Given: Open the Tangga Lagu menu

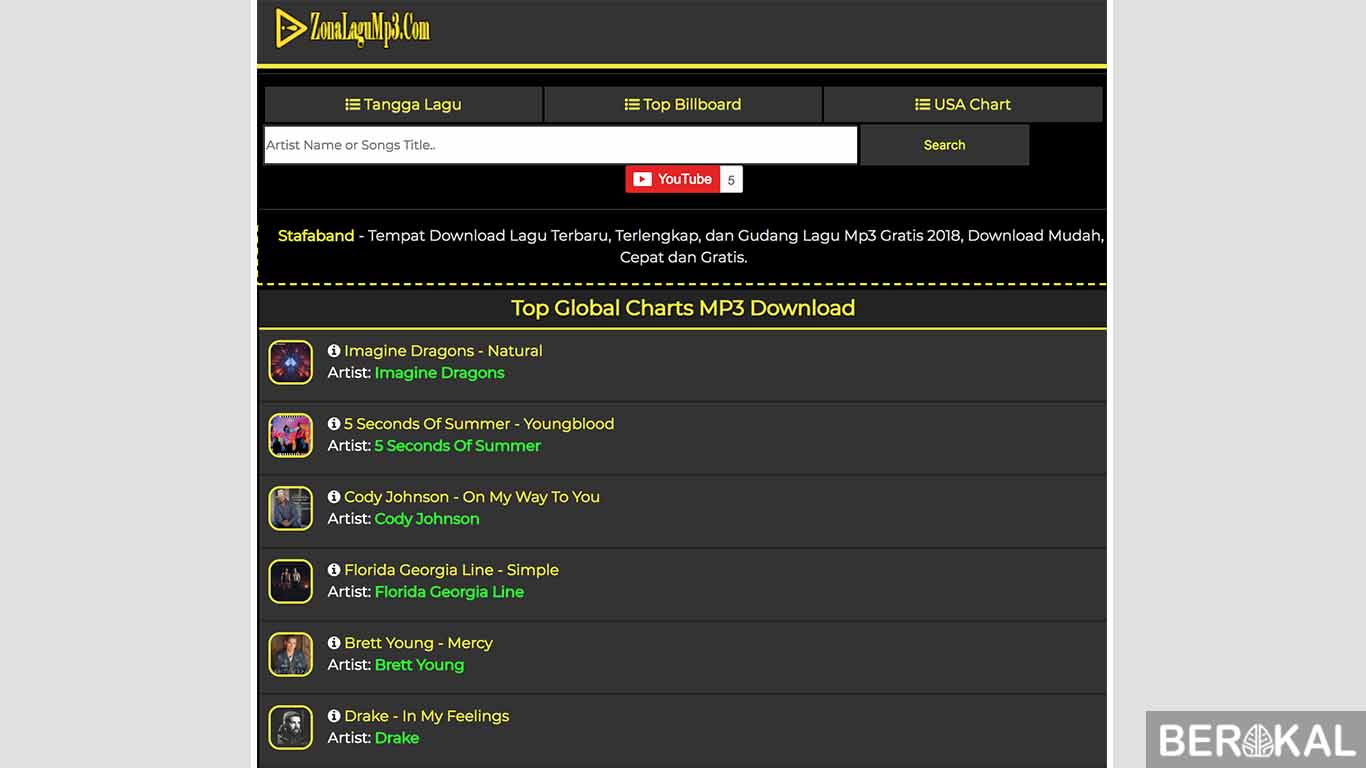Looking at the screenshot, I should pos(403,104).
